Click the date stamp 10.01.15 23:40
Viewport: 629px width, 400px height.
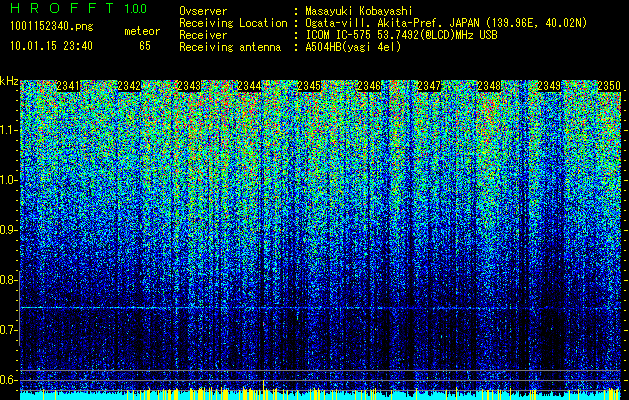point(51,46)
